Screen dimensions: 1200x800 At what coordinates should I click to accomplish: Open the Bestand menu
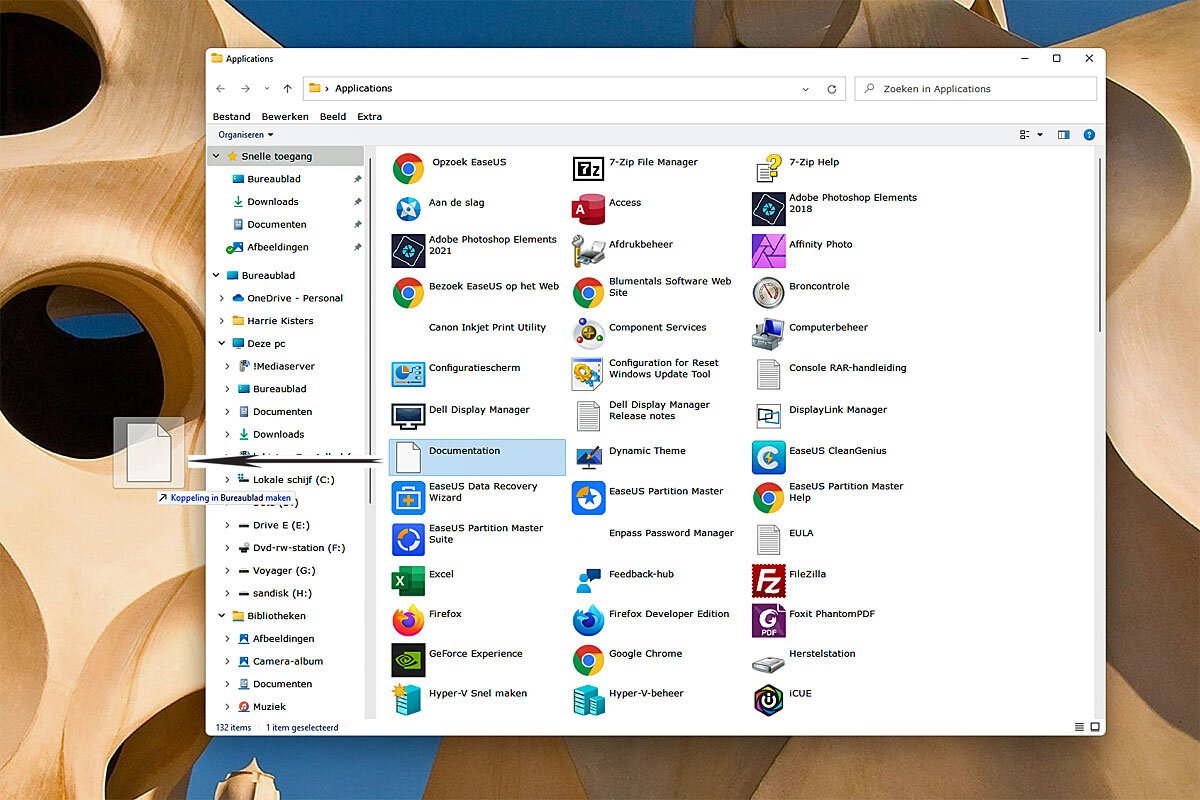pyautogui.click(x=232, y=116)
